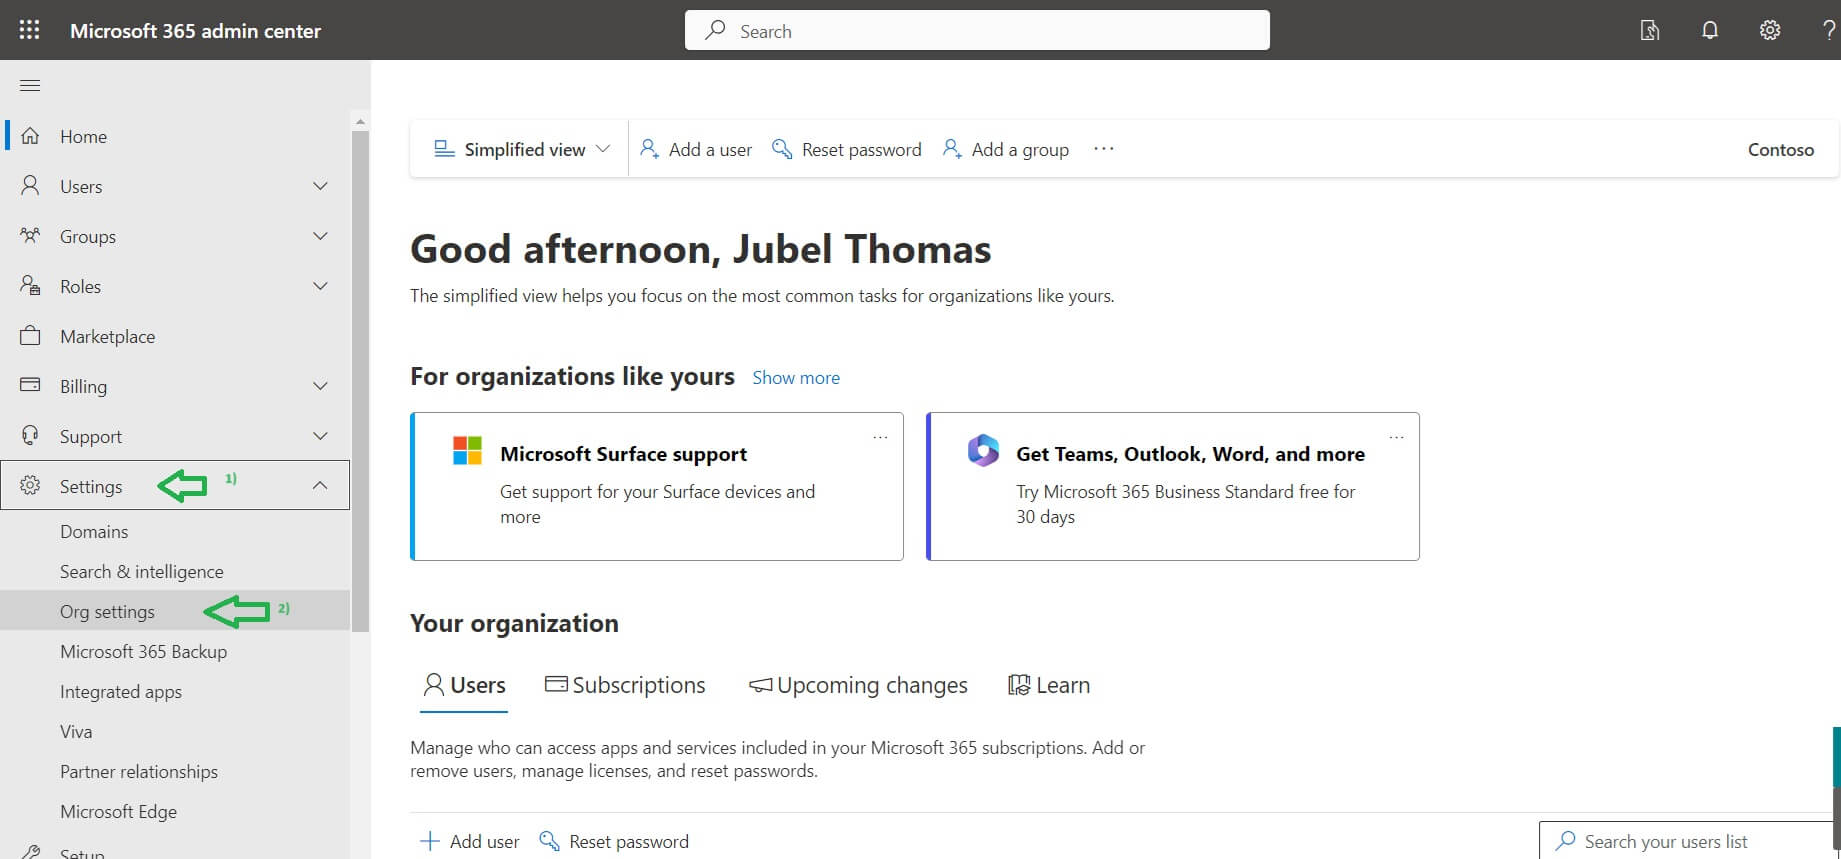Open Microsoft Surface support card title
Image resolution: width=1841 pixels, height=859 pixels.
(x=623, y=453)
